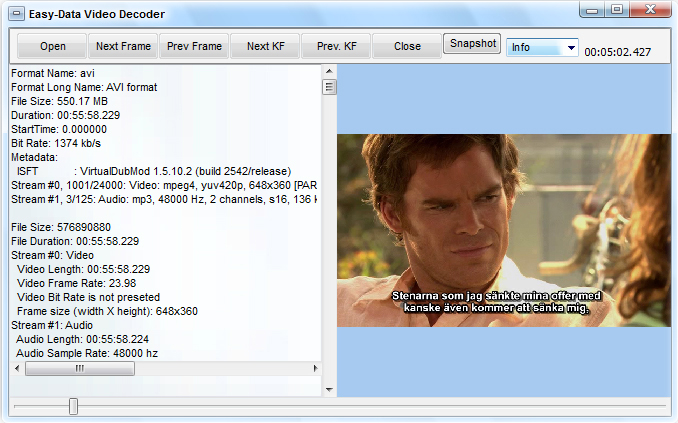678x423 pixels.
Task: Select the 'Stream #1: Audio' line
Action: [52, 325]
